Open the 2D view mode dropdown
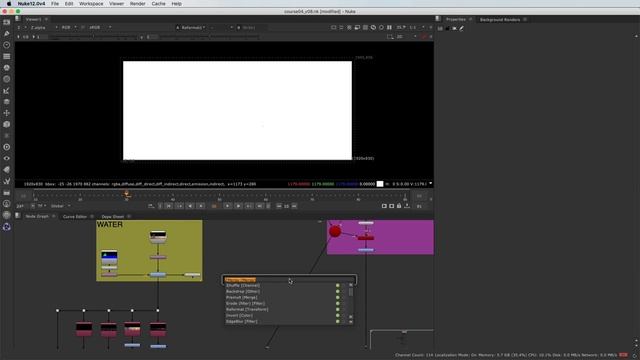 pyautogui.click(x=407, y=37)
